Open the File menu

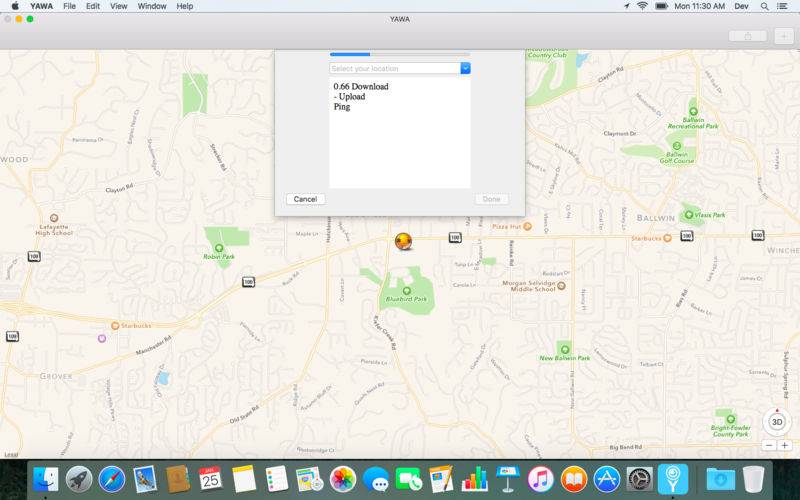coord(69,6)
